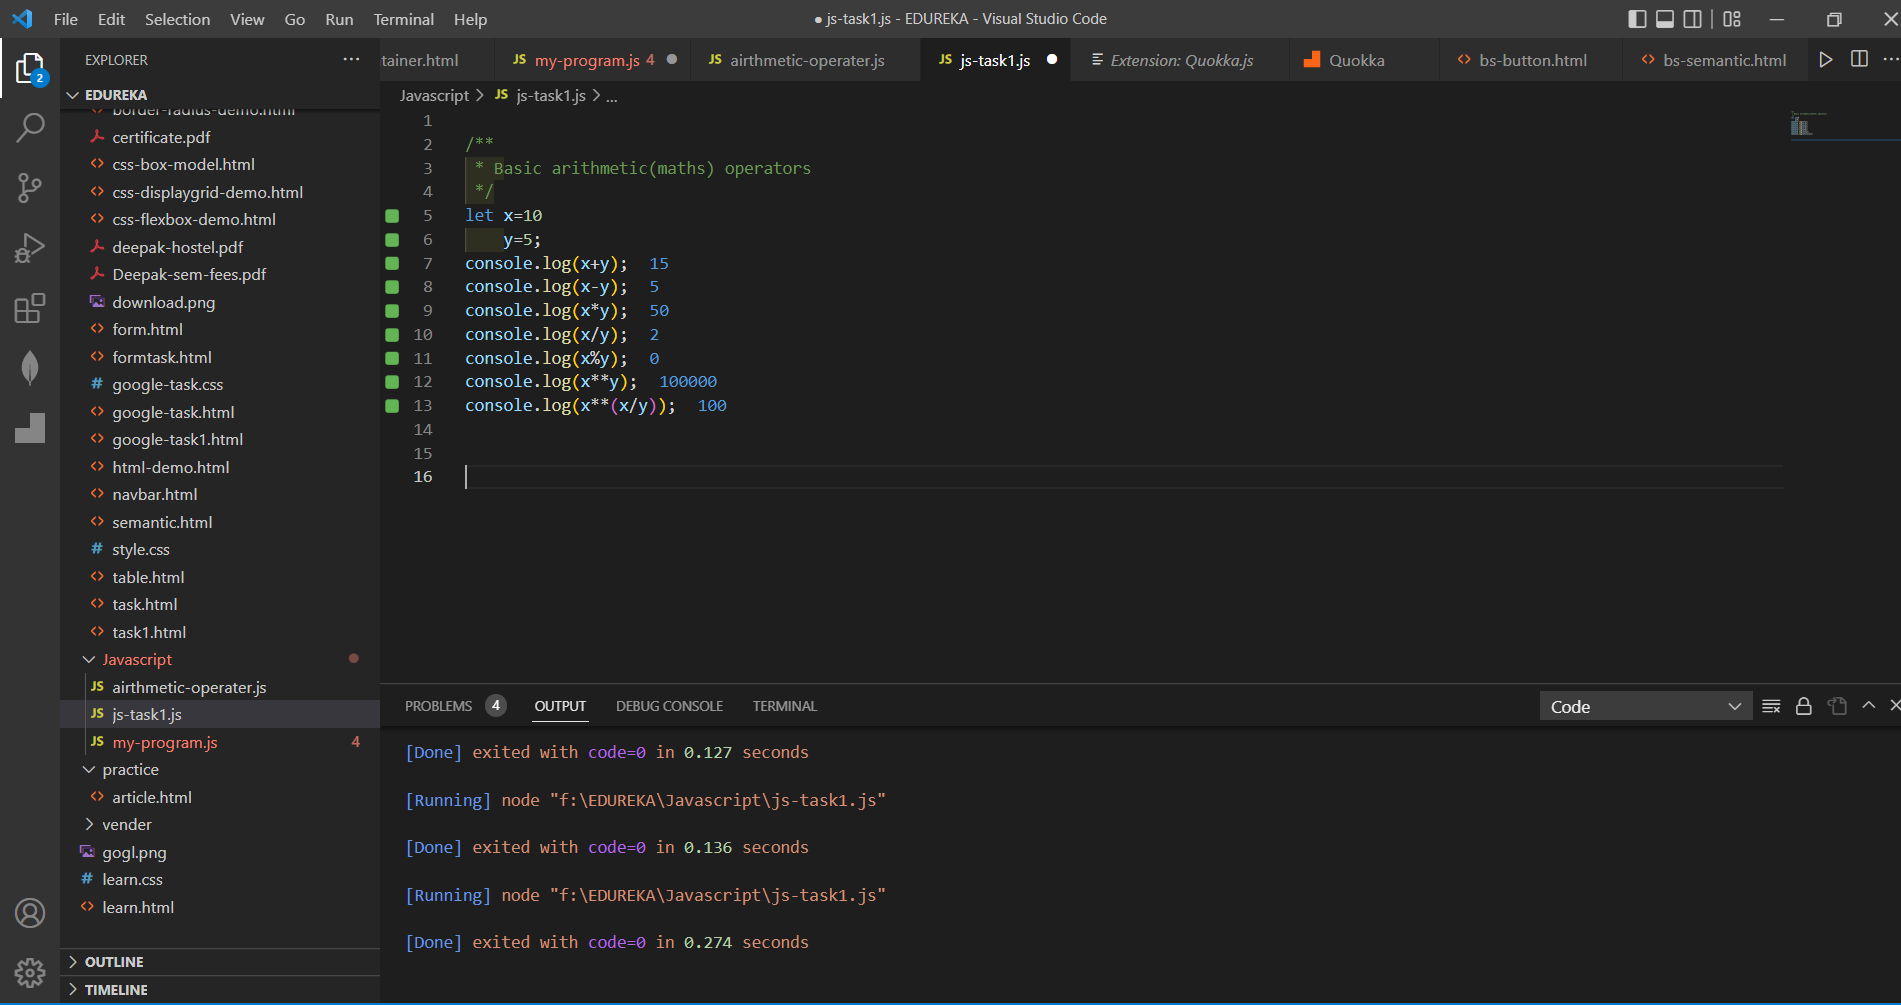1901x1005 pixels.
Task: Switch to the TERMINAL tab
Action: (784, 706)
